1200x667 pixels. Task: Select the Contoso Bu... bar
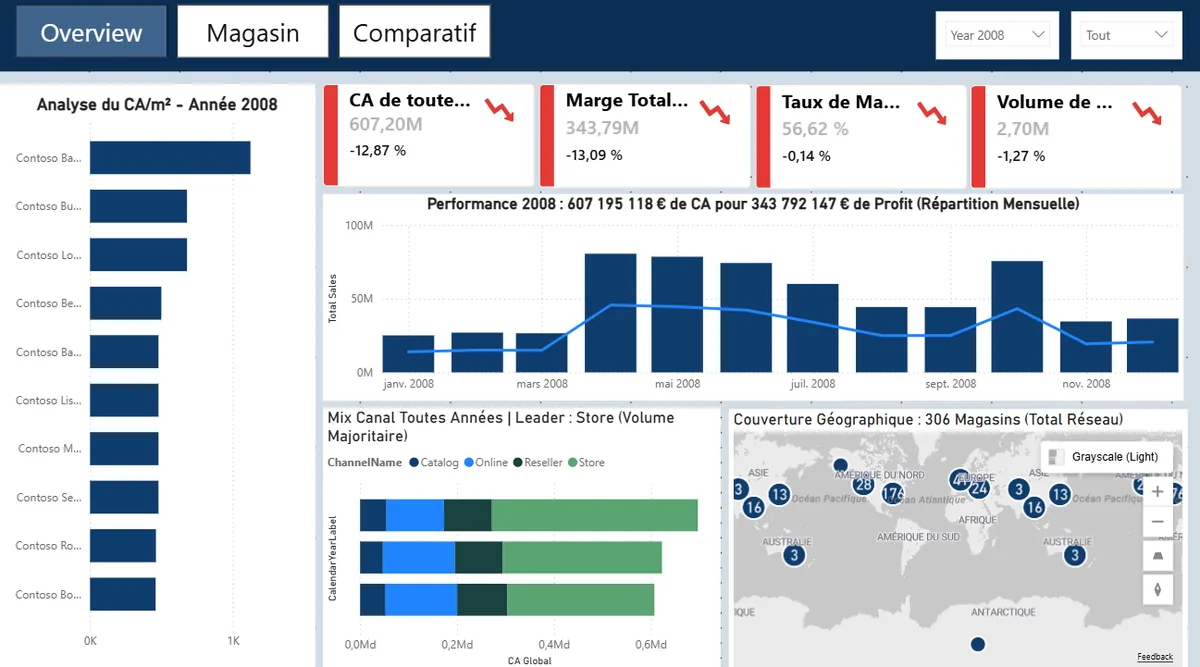(138, 206)
